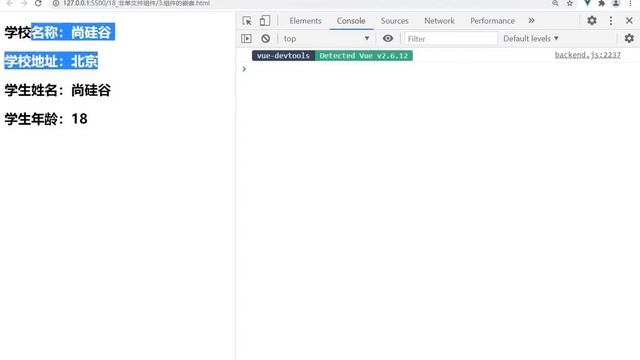Open the Default levels dropdown
The width and height of the screenshot is (640, 360).
click(531, 39)
